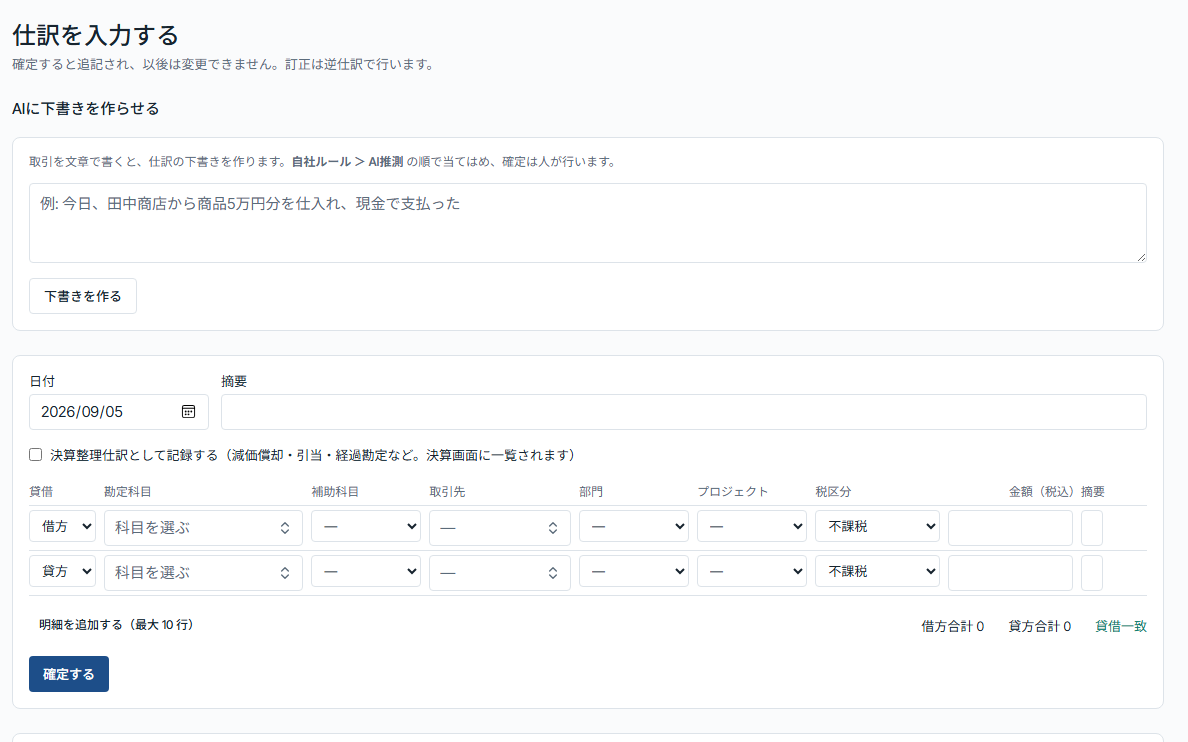Screen dimensions: 1188x742
Task: Open 科目を選ぶ account selector in 借方 row
Action: pos(203,528)
